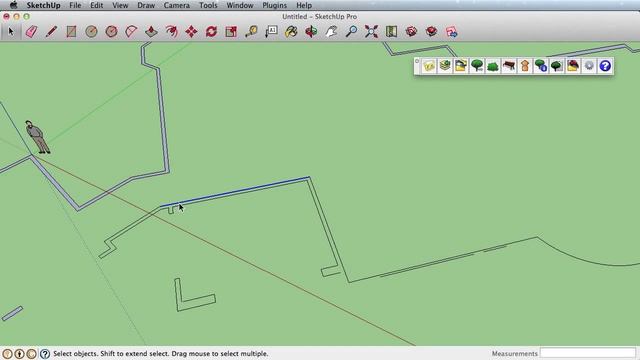Activate the Move tool

pyautogui.click(x=191, y=31)
